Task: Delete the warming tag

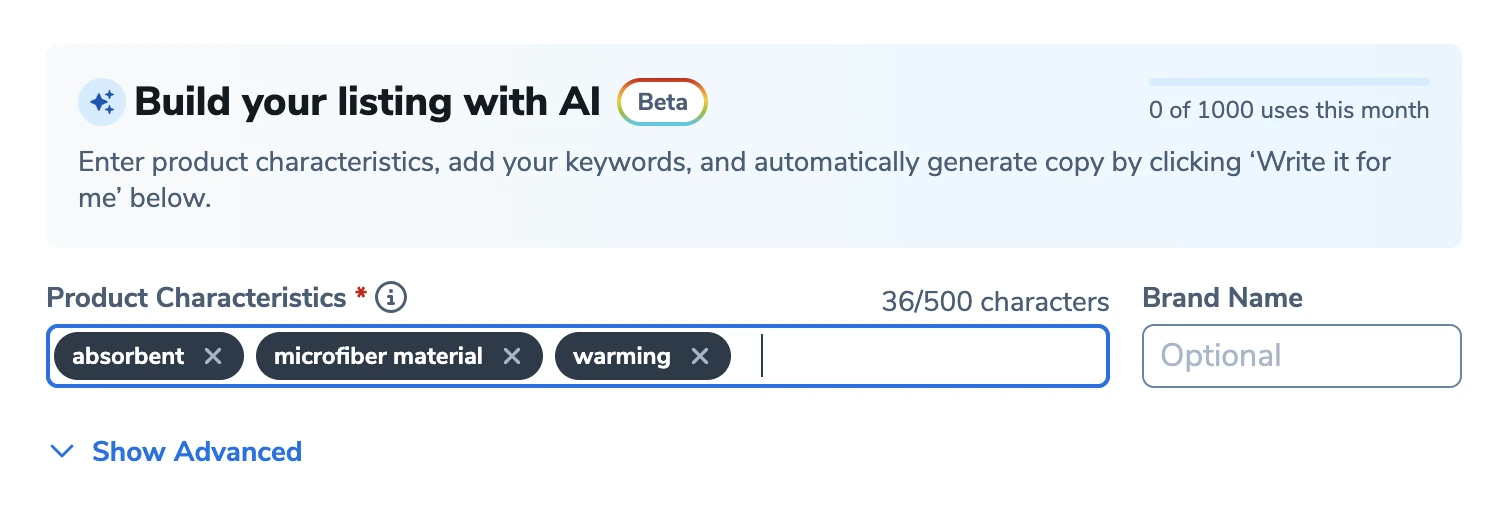Action: point(700,356)
